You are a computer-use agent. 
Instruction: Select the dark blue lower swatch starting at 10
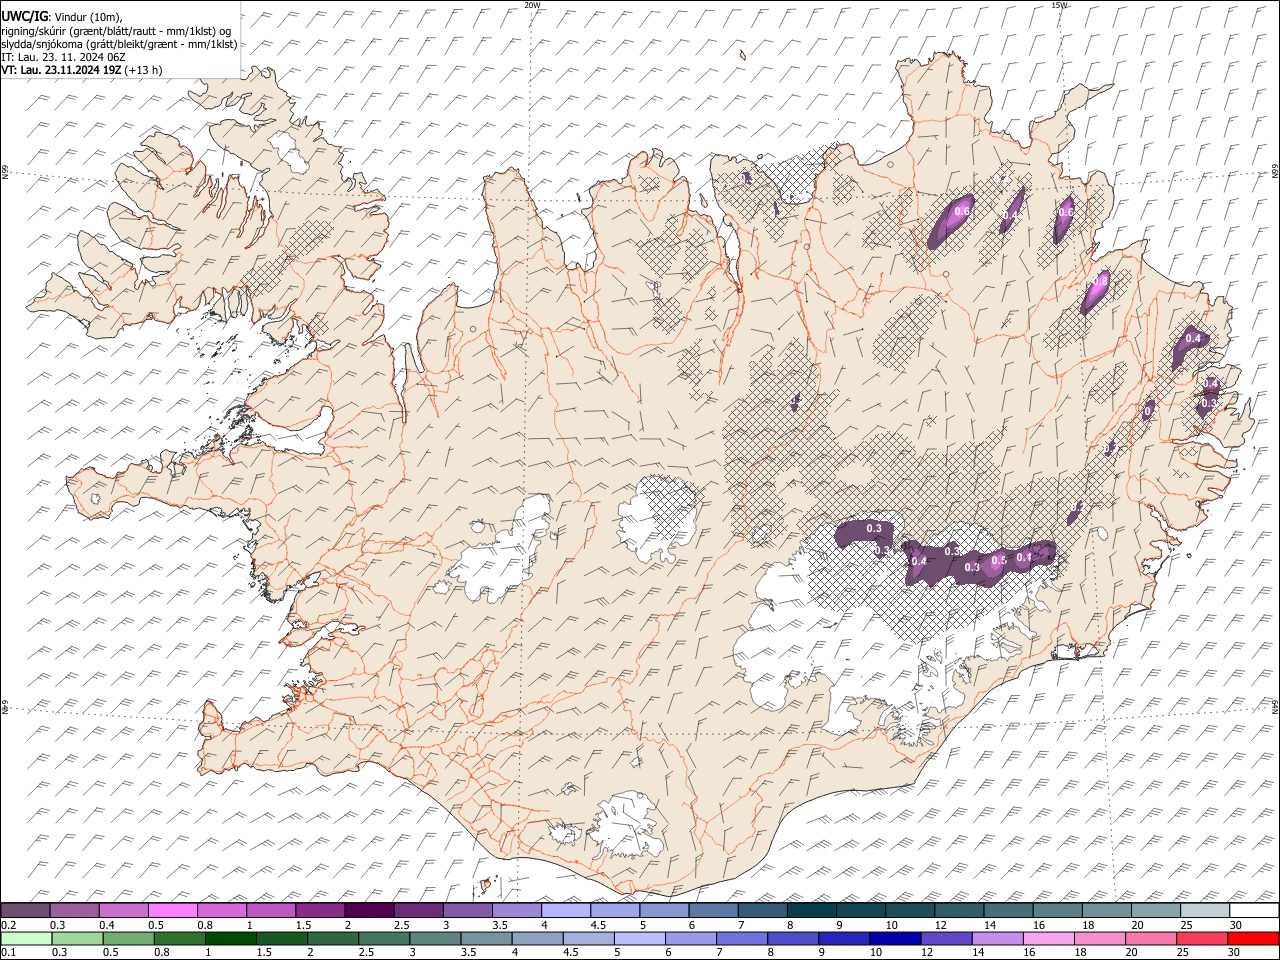pos(894,938)
